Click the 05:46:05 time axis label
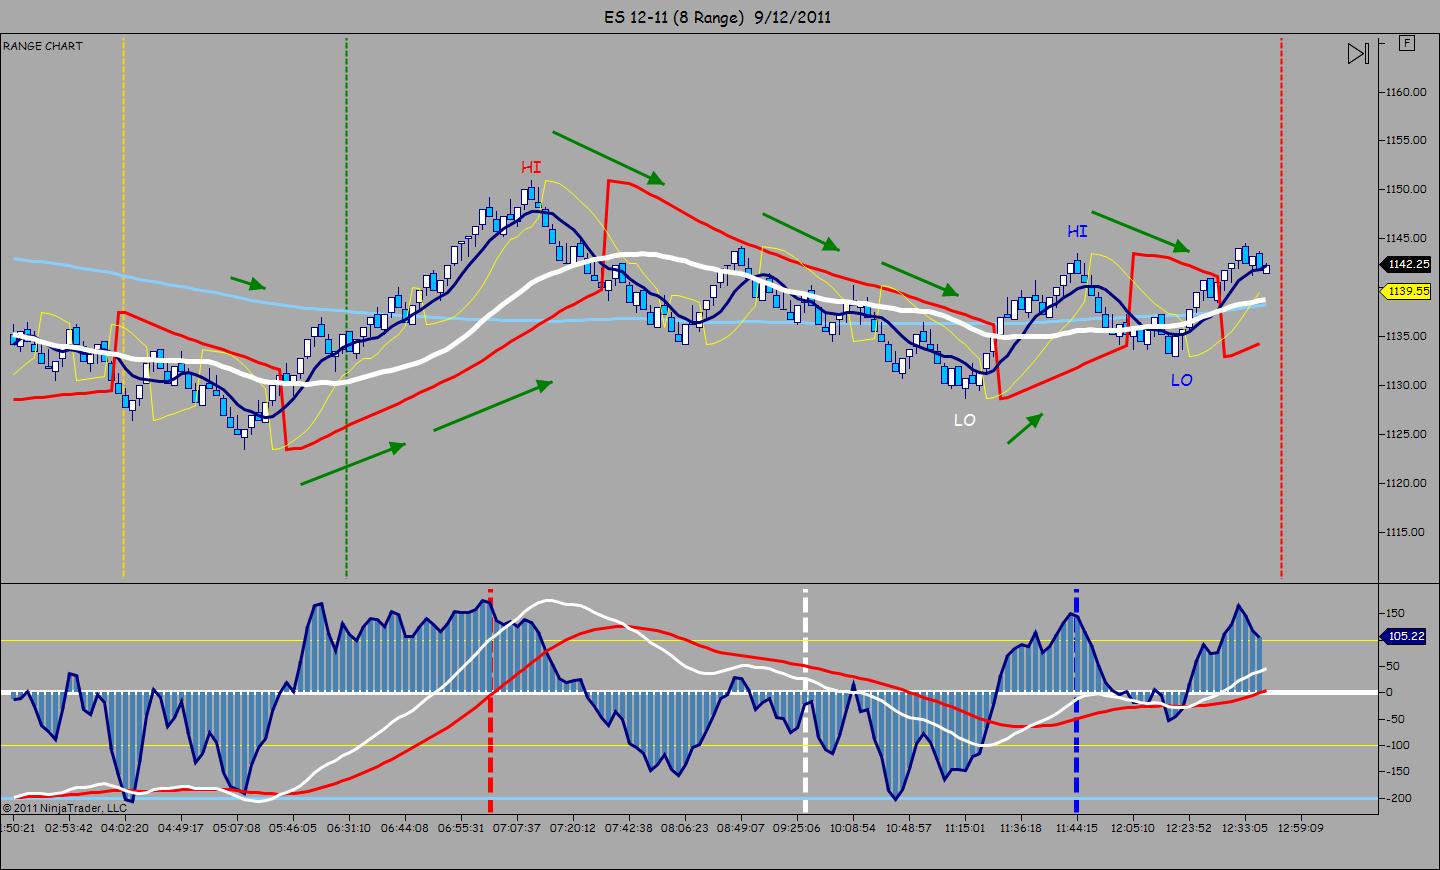 pyautogui.click(x=293, y=828)
